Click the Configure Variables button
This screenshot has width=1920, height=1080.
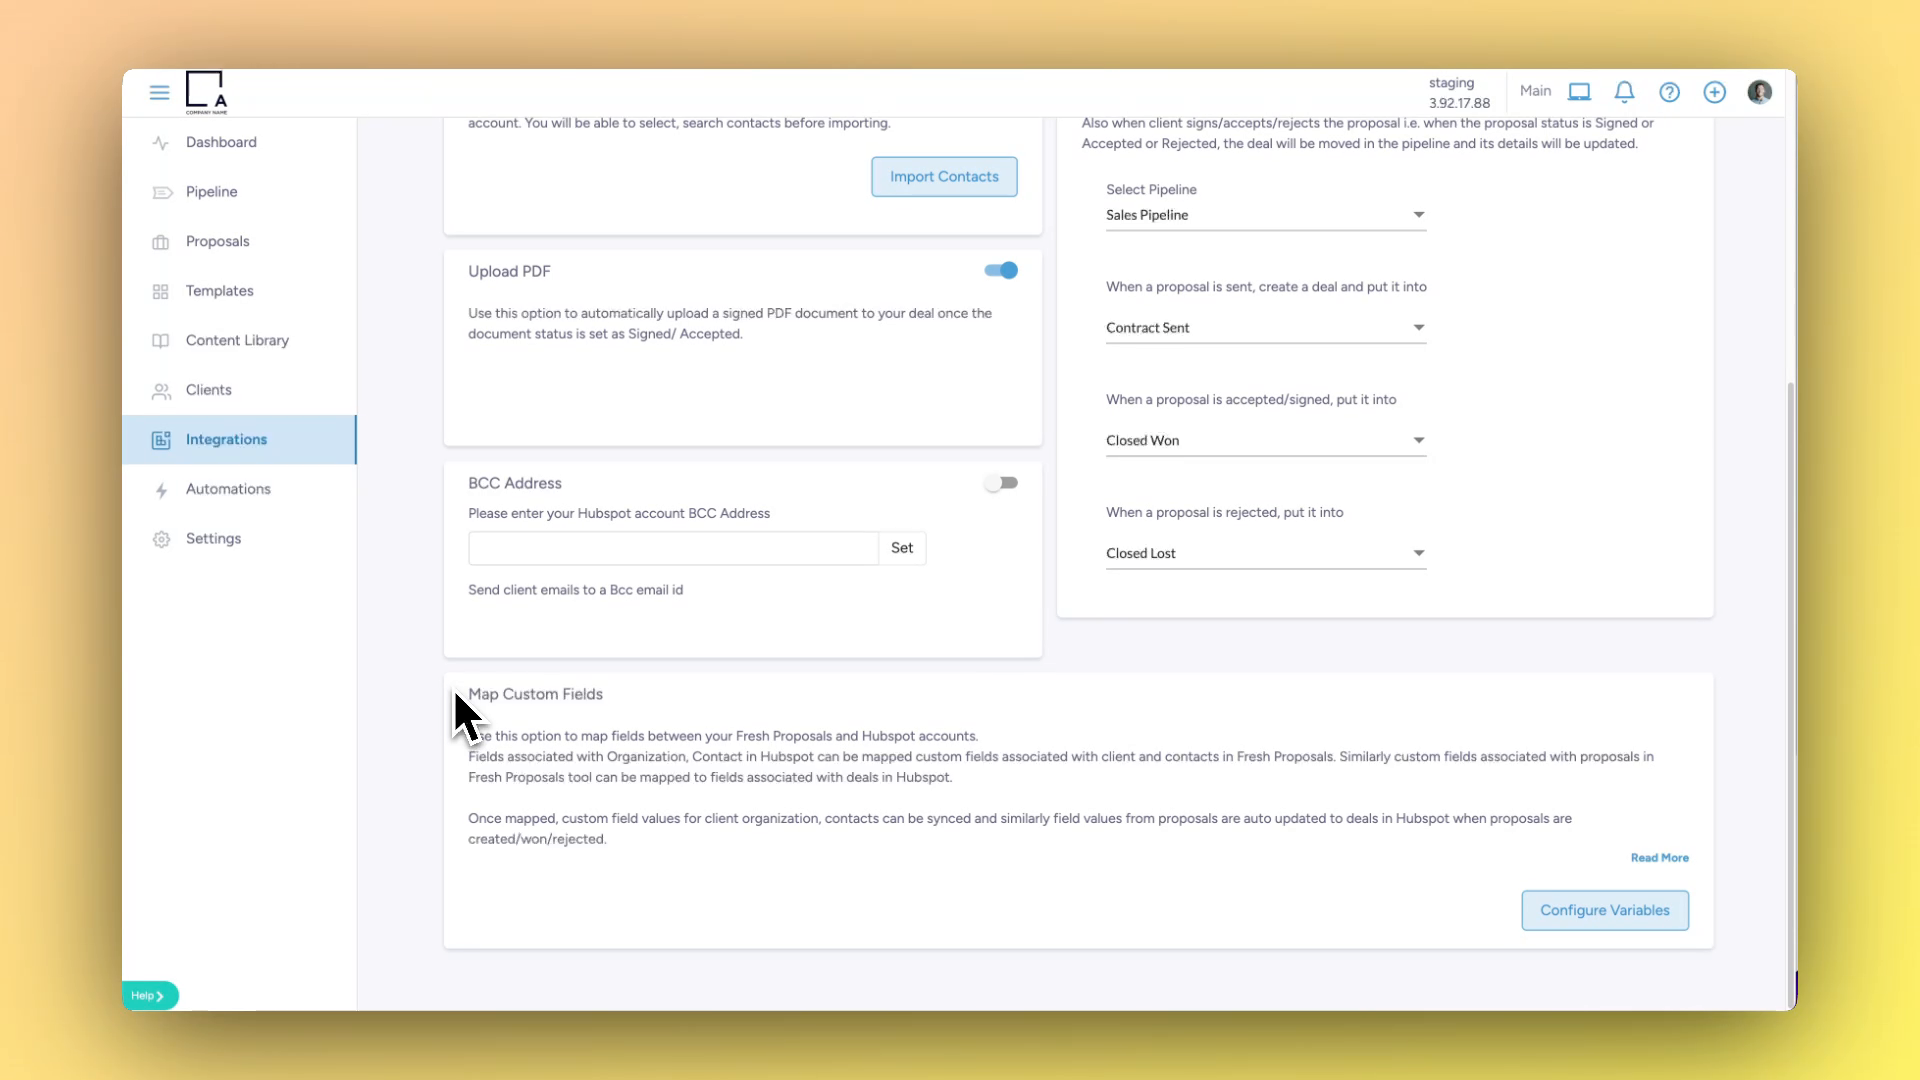tap(1604, 910)
